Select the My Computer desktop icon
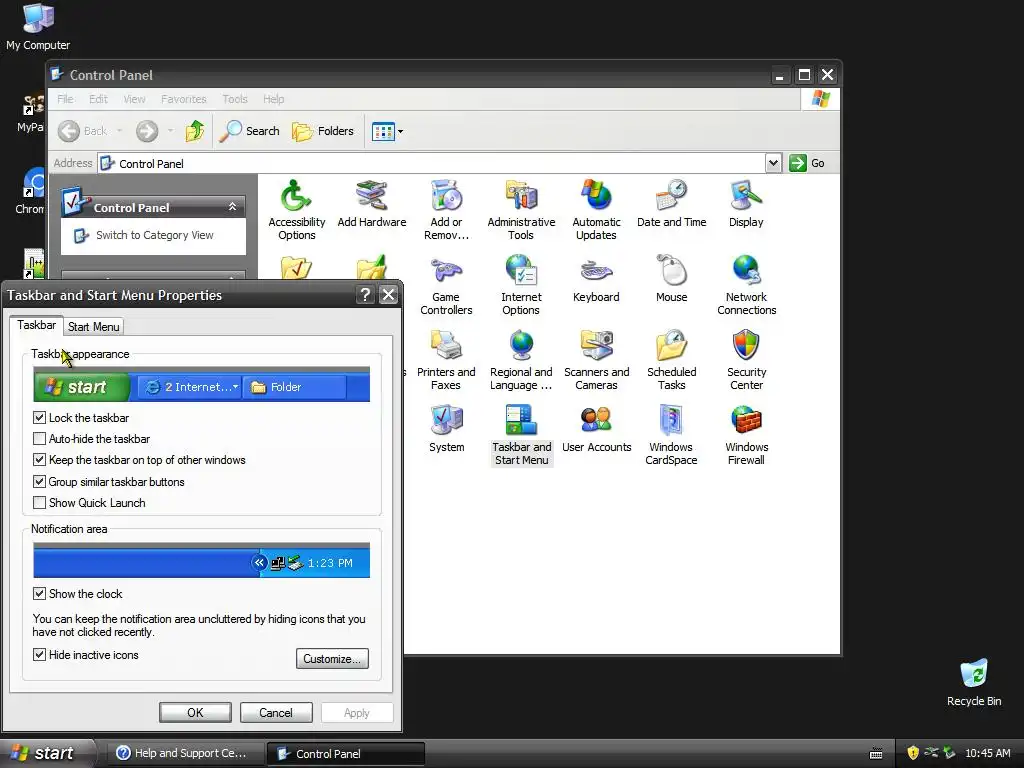The height and width of the screenshot is (768, 1024). point(38,27)
